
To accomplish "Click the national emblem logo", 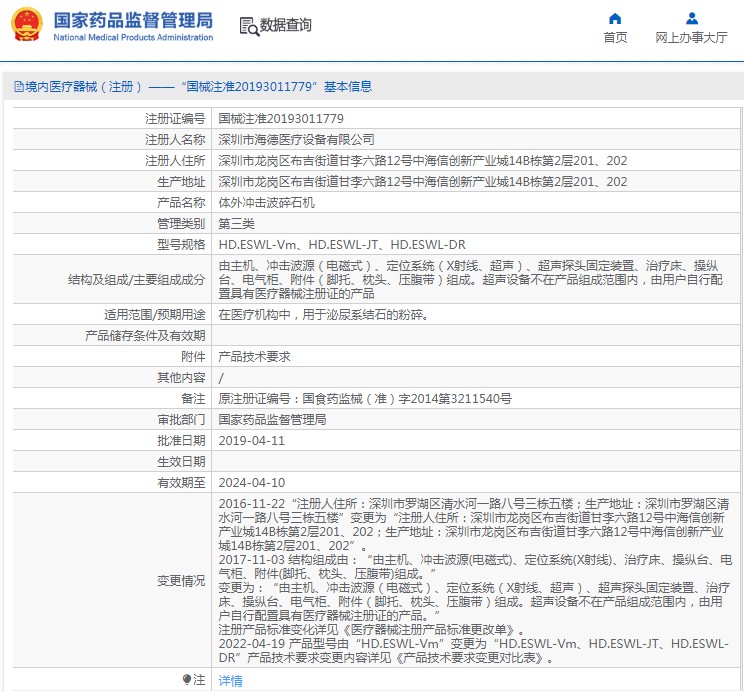I will pos(27,25).
